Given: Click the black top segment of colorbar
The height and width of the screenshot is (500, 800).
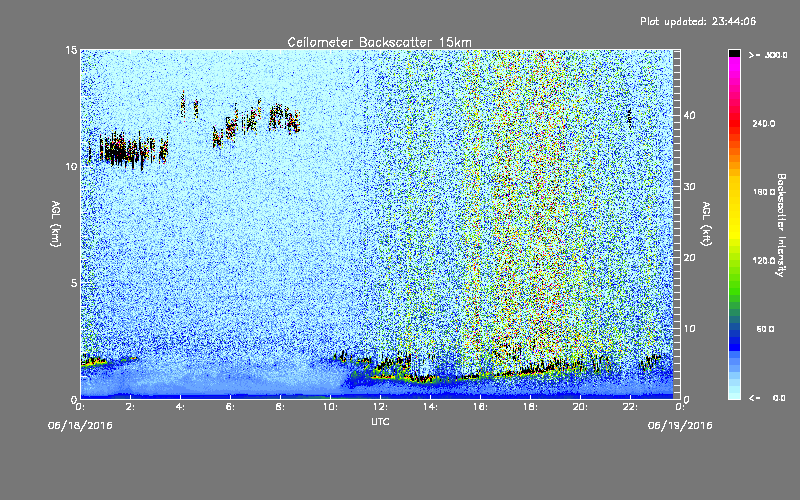Looking at the screenshot, I should tap(734, 53).
